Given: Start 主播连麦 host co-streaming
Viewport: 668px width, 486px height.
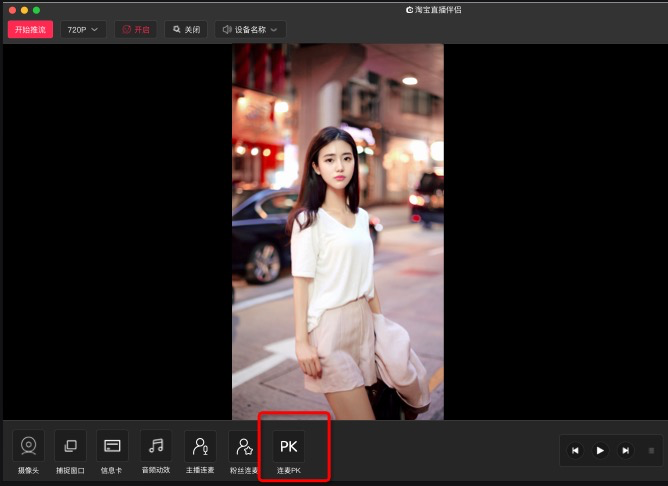Looking at the screenshot, I should [x=200, y=446].
